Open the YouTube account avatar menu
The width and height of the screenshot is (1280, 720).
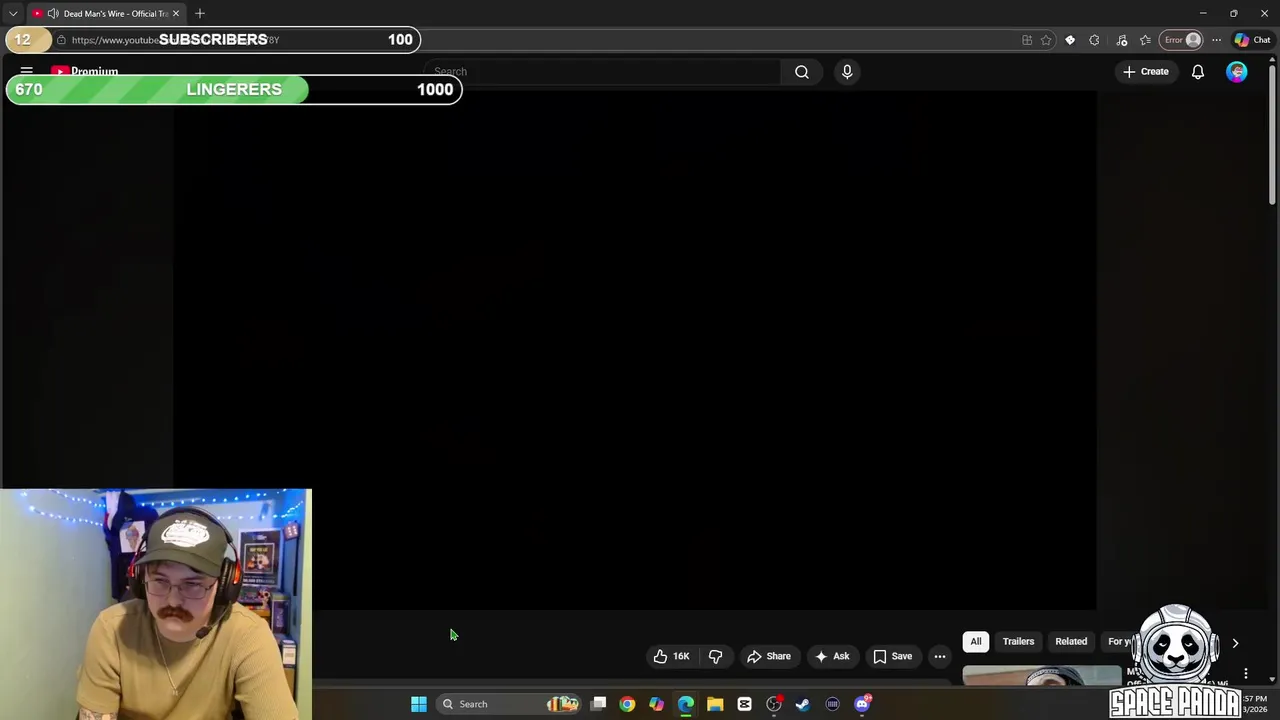click(1237, 72)
